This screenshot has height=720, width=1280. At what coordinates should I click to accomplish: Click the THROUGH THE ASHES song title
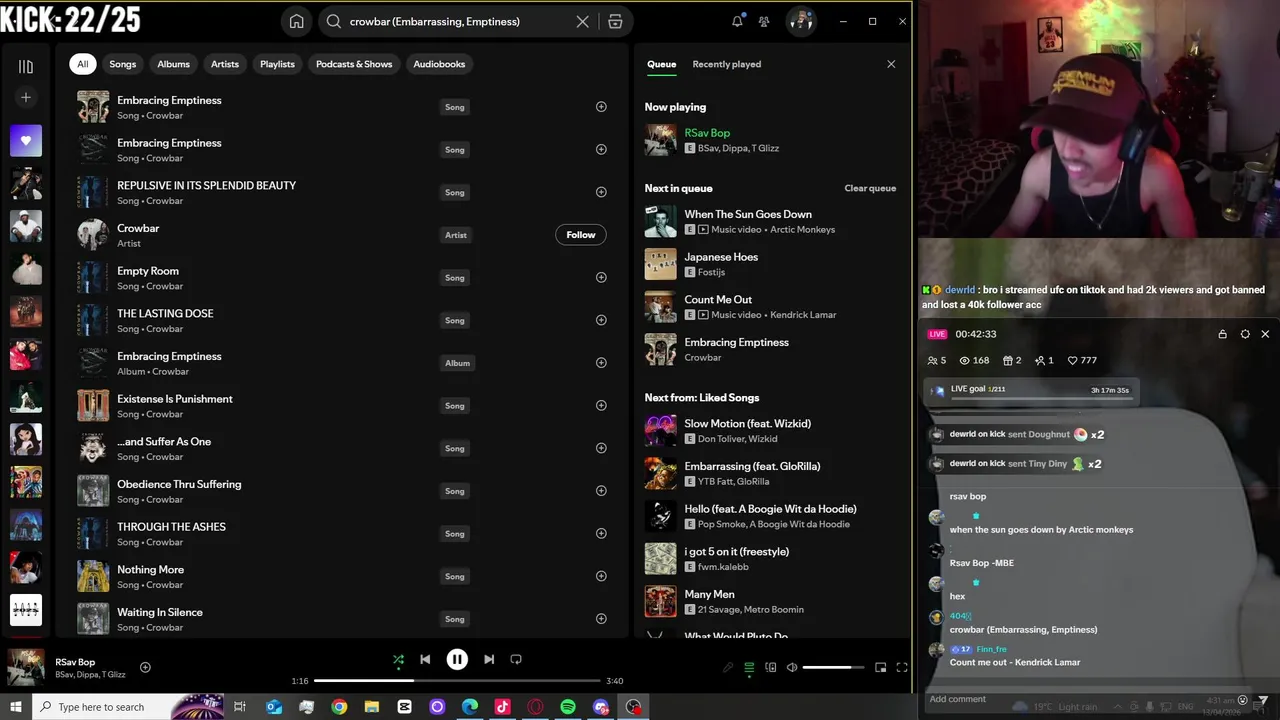[171, 527]
